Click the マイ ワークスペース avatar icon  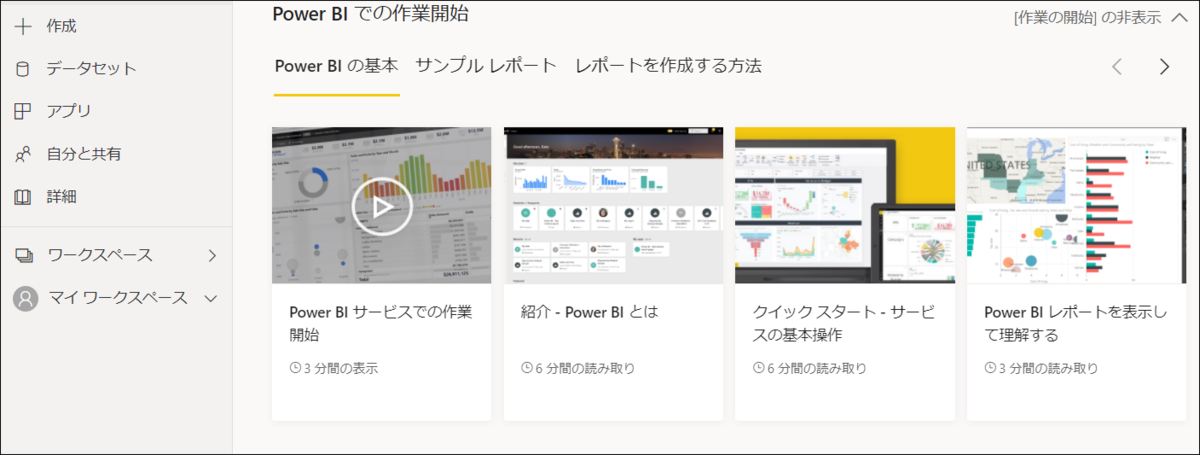pyautogui.click(x=25, y=298)
